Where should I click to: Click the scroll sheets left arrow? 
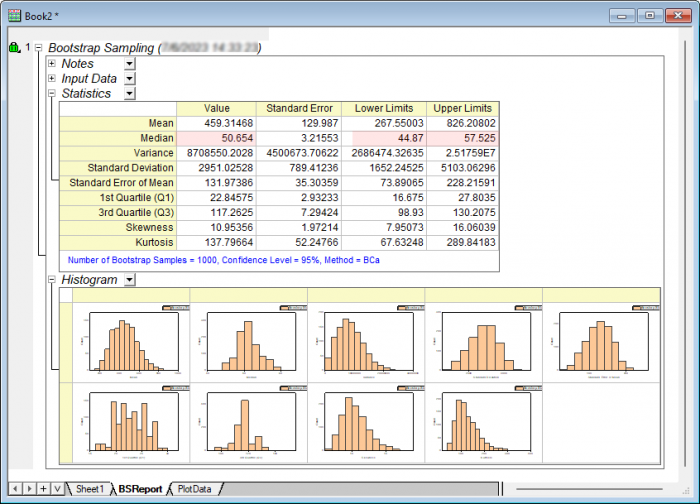coord(14,488)
